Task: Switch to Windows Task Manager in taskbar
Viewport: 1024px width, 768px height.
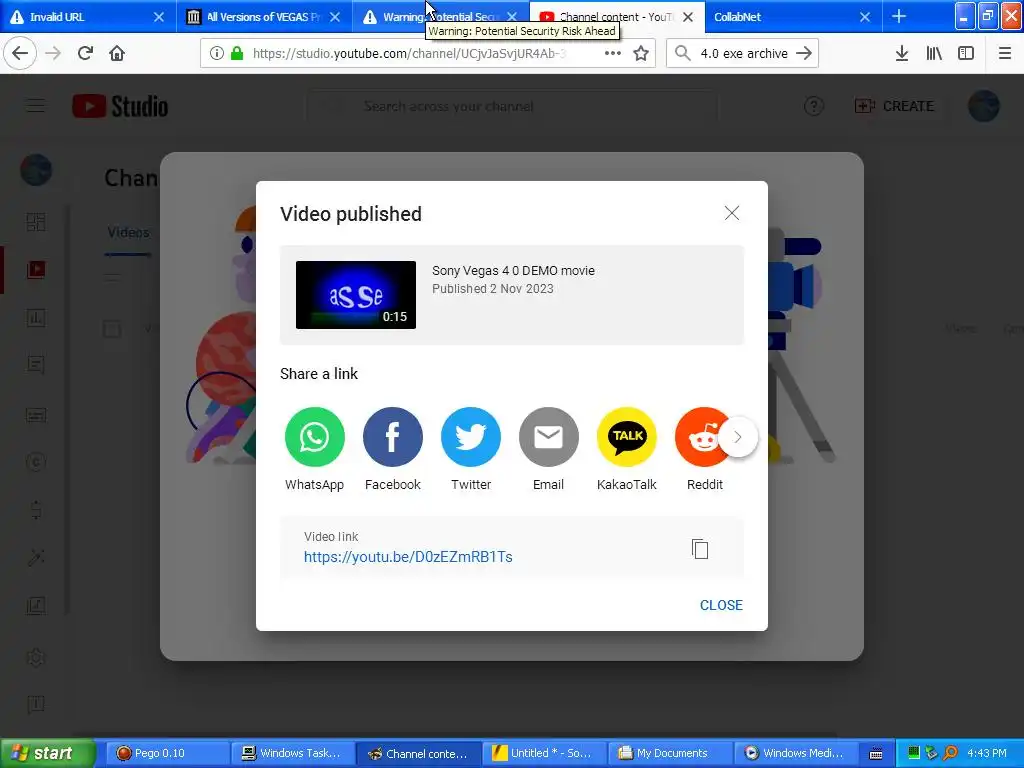Action: 293,753
